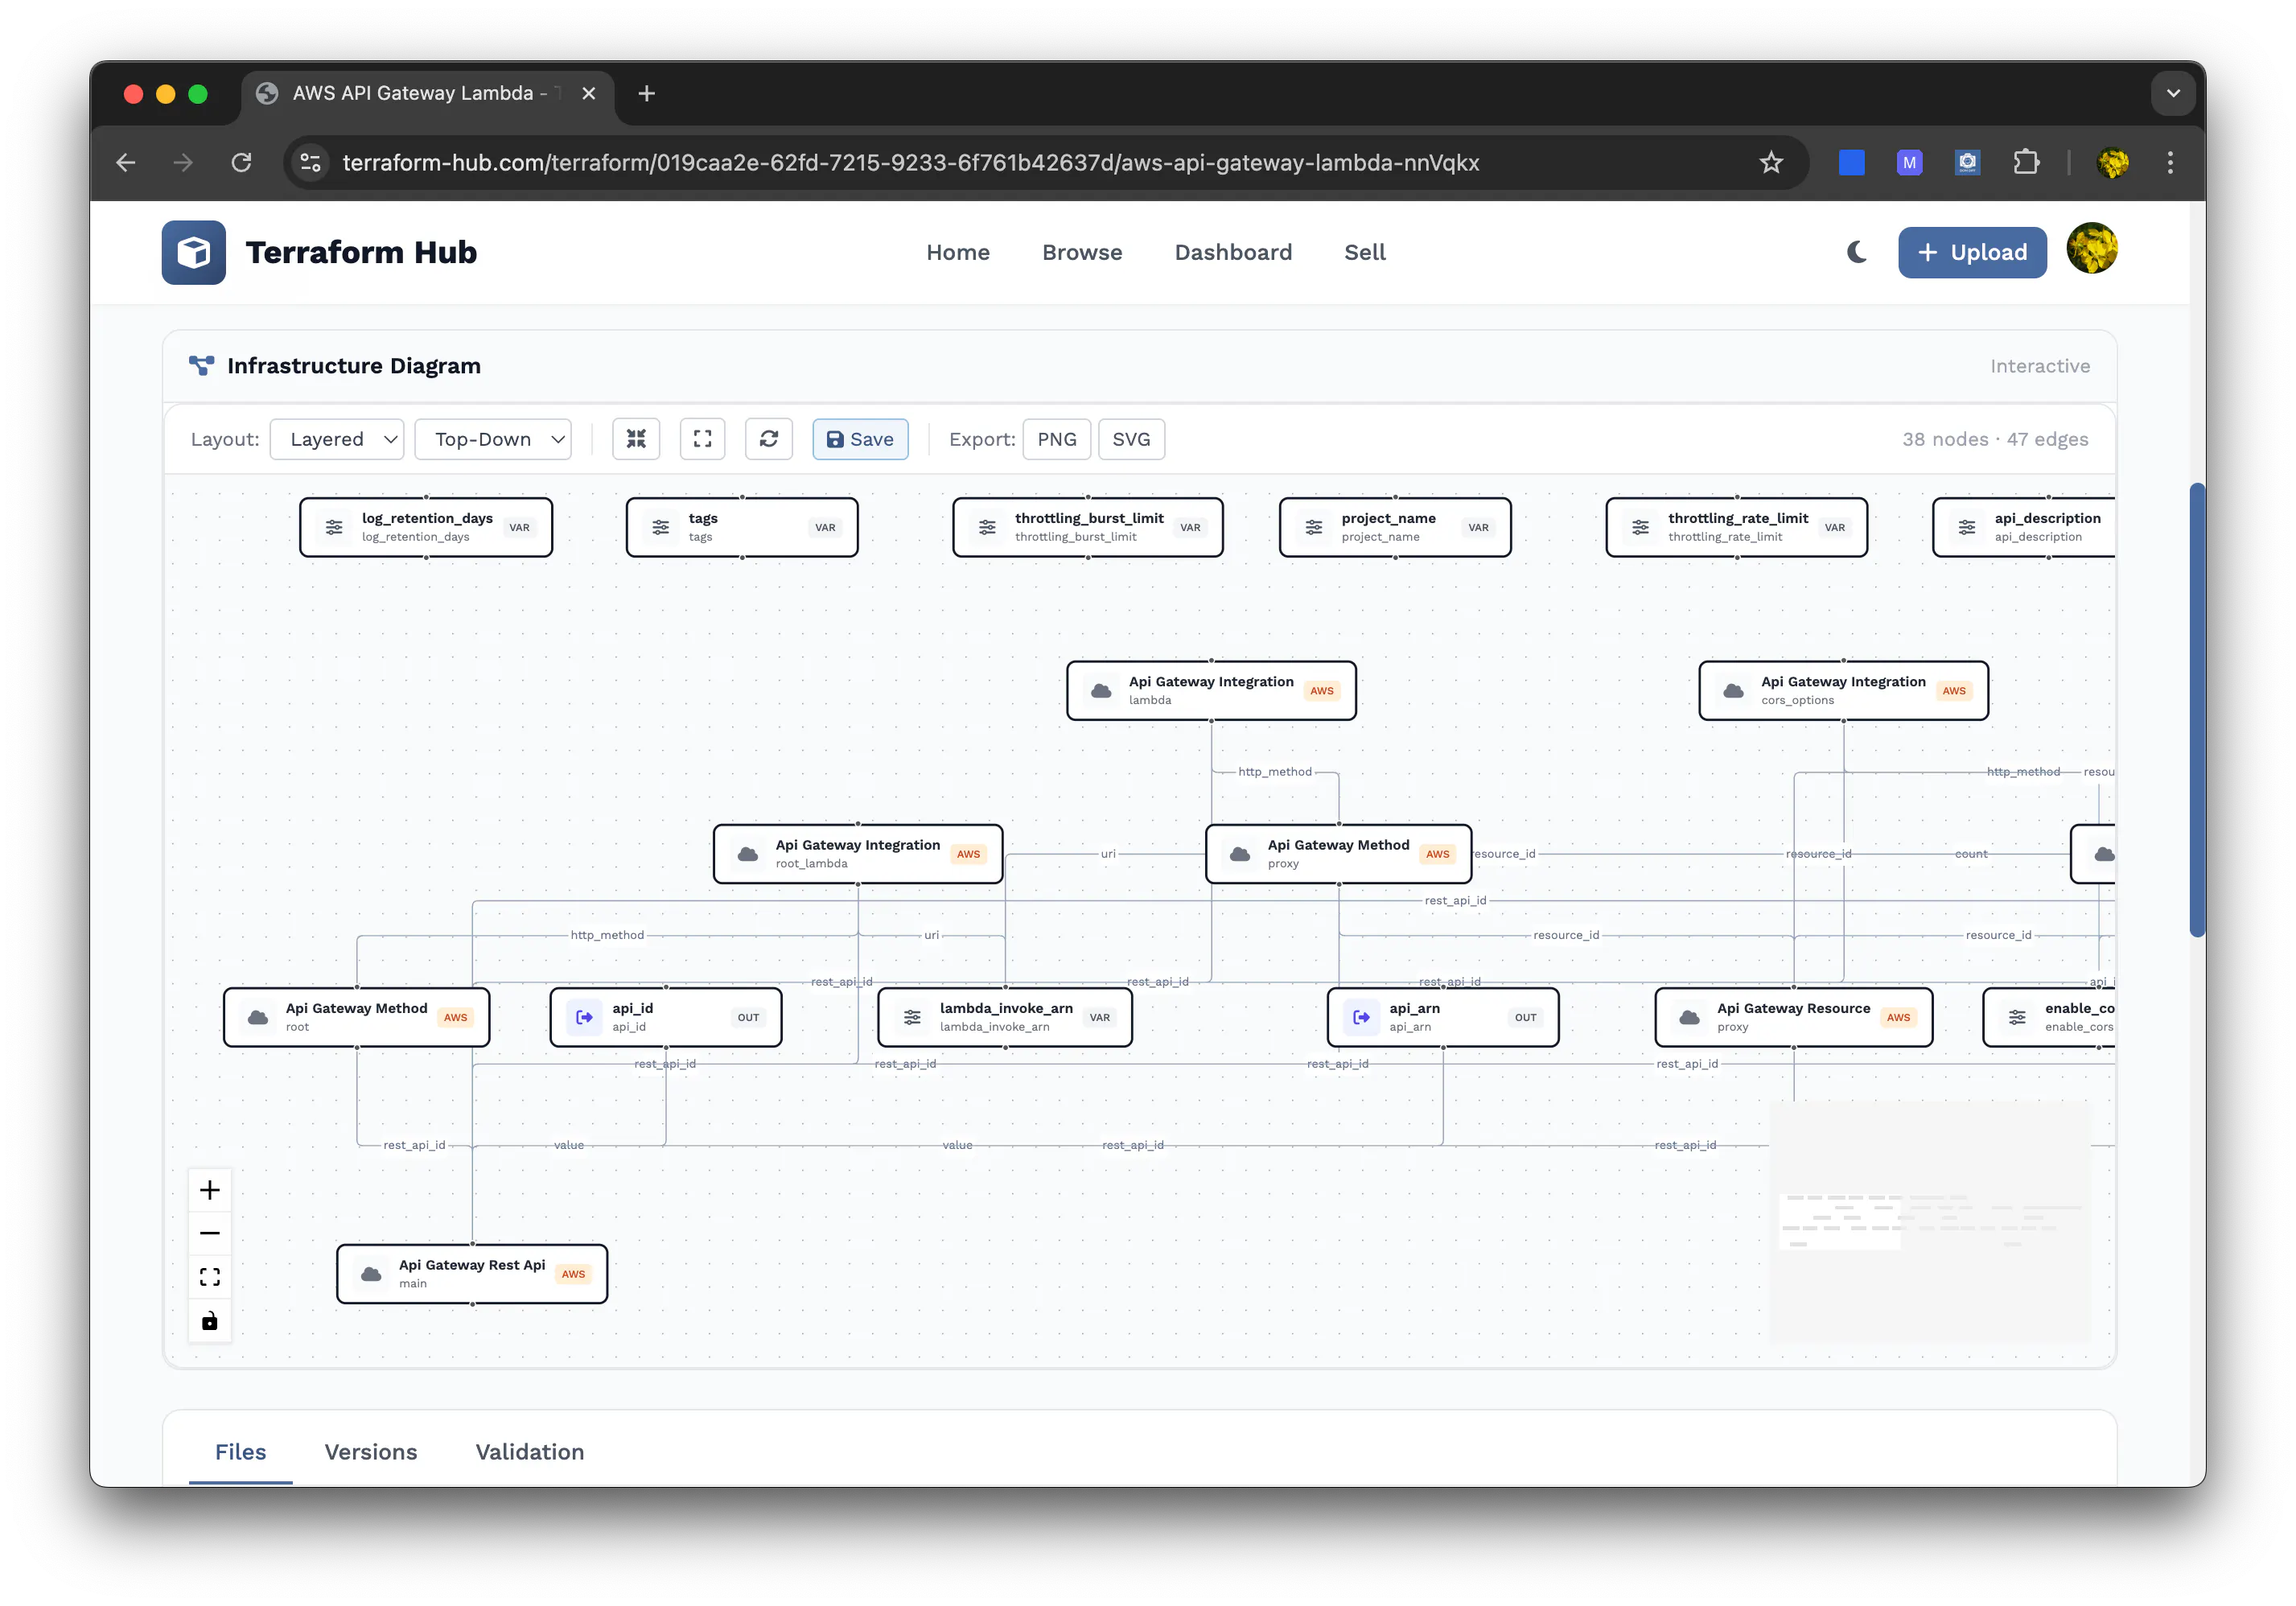
Task: Click the Terraform Hub logo icon
Action: tap(194, 252)
